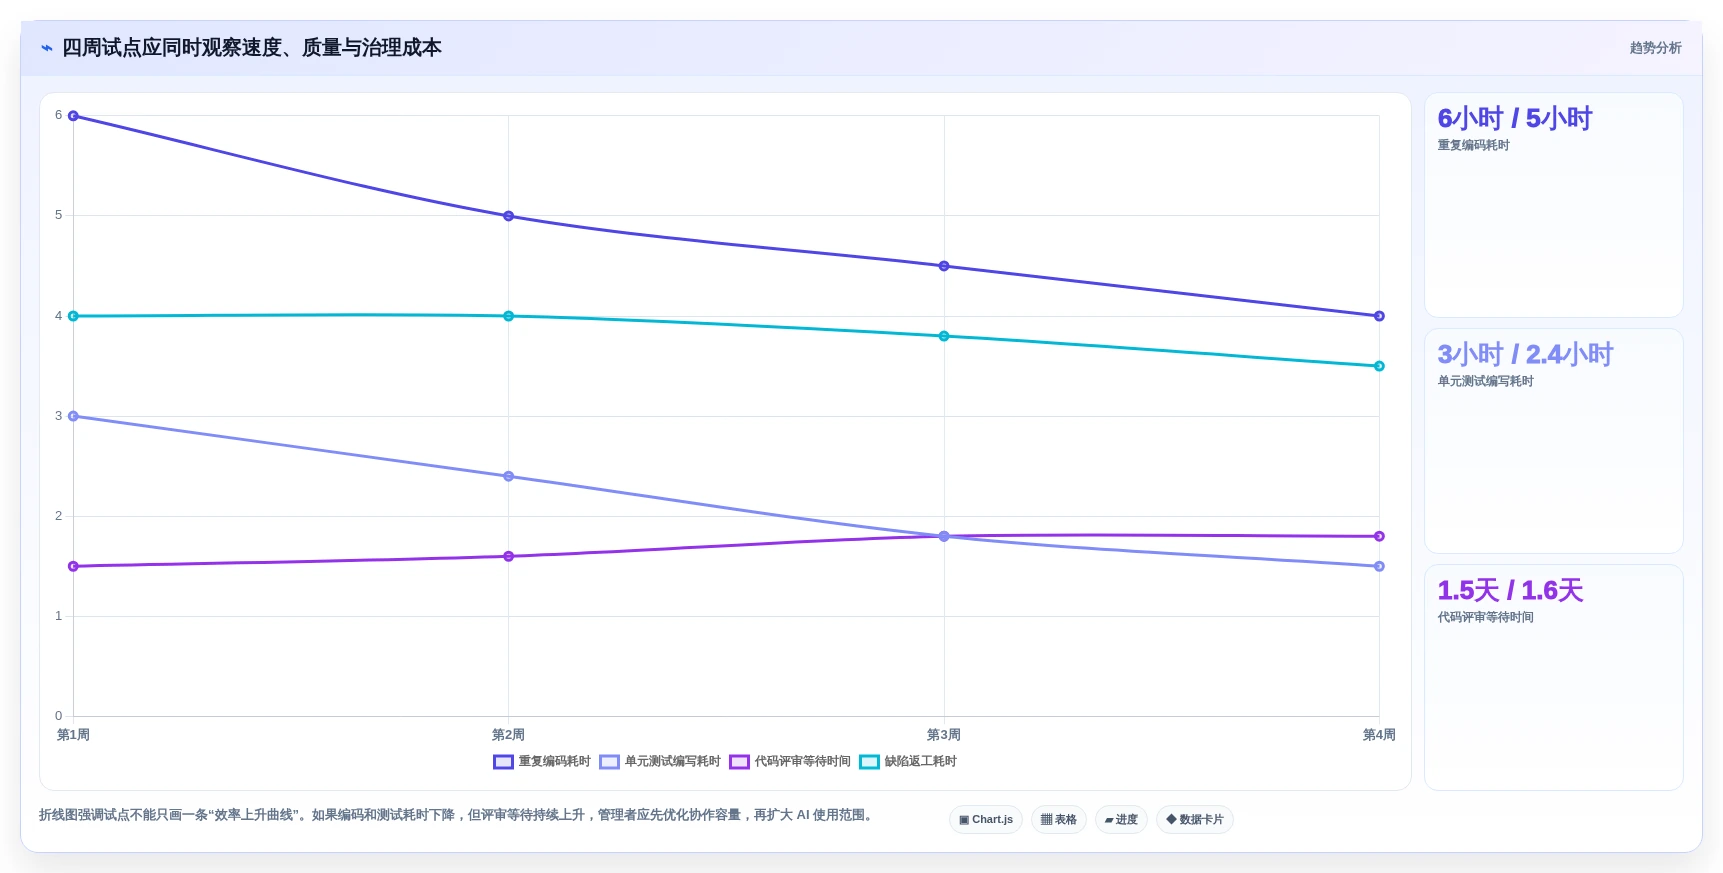Click the 代码评审等待时间 point at 第1周

[73, 566]
